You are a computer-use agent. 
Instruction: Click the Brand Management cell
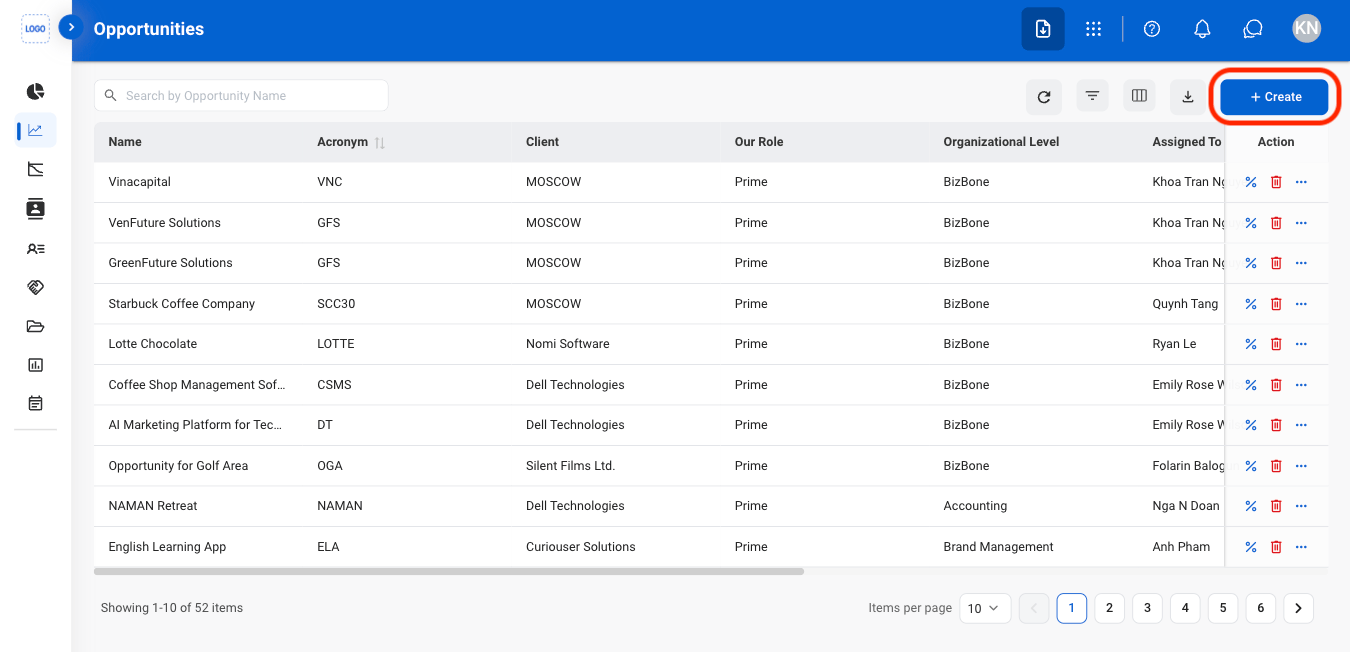click(x=999, y=547)
